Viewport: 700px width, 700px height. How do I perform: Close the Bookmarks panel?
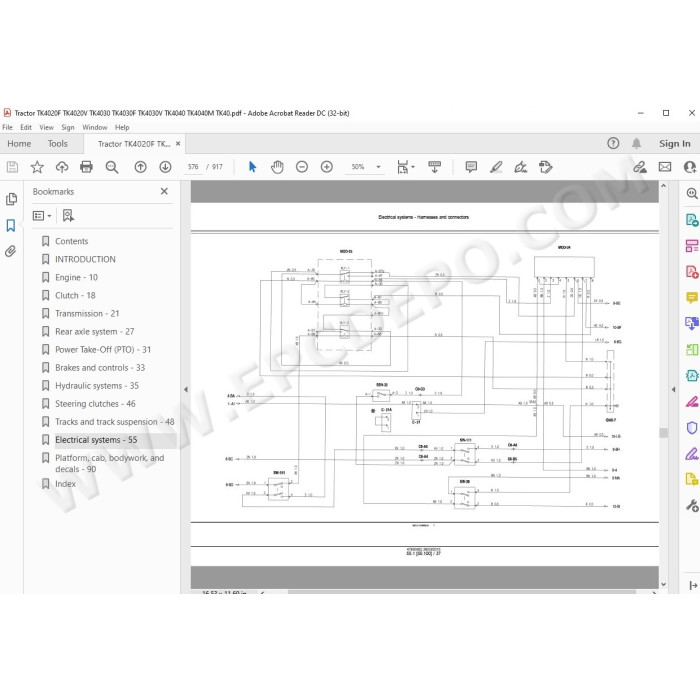tap(164, 191)
